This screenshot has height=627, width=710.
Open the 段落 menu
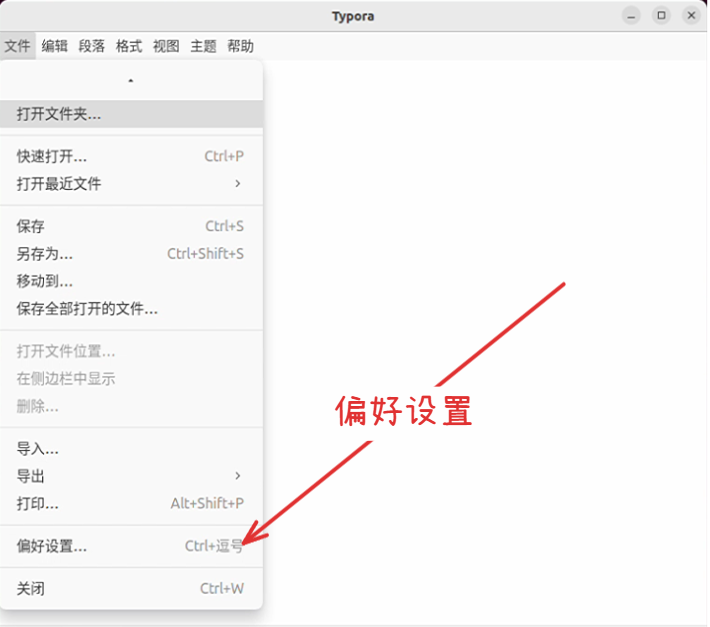tap(91, 46)
